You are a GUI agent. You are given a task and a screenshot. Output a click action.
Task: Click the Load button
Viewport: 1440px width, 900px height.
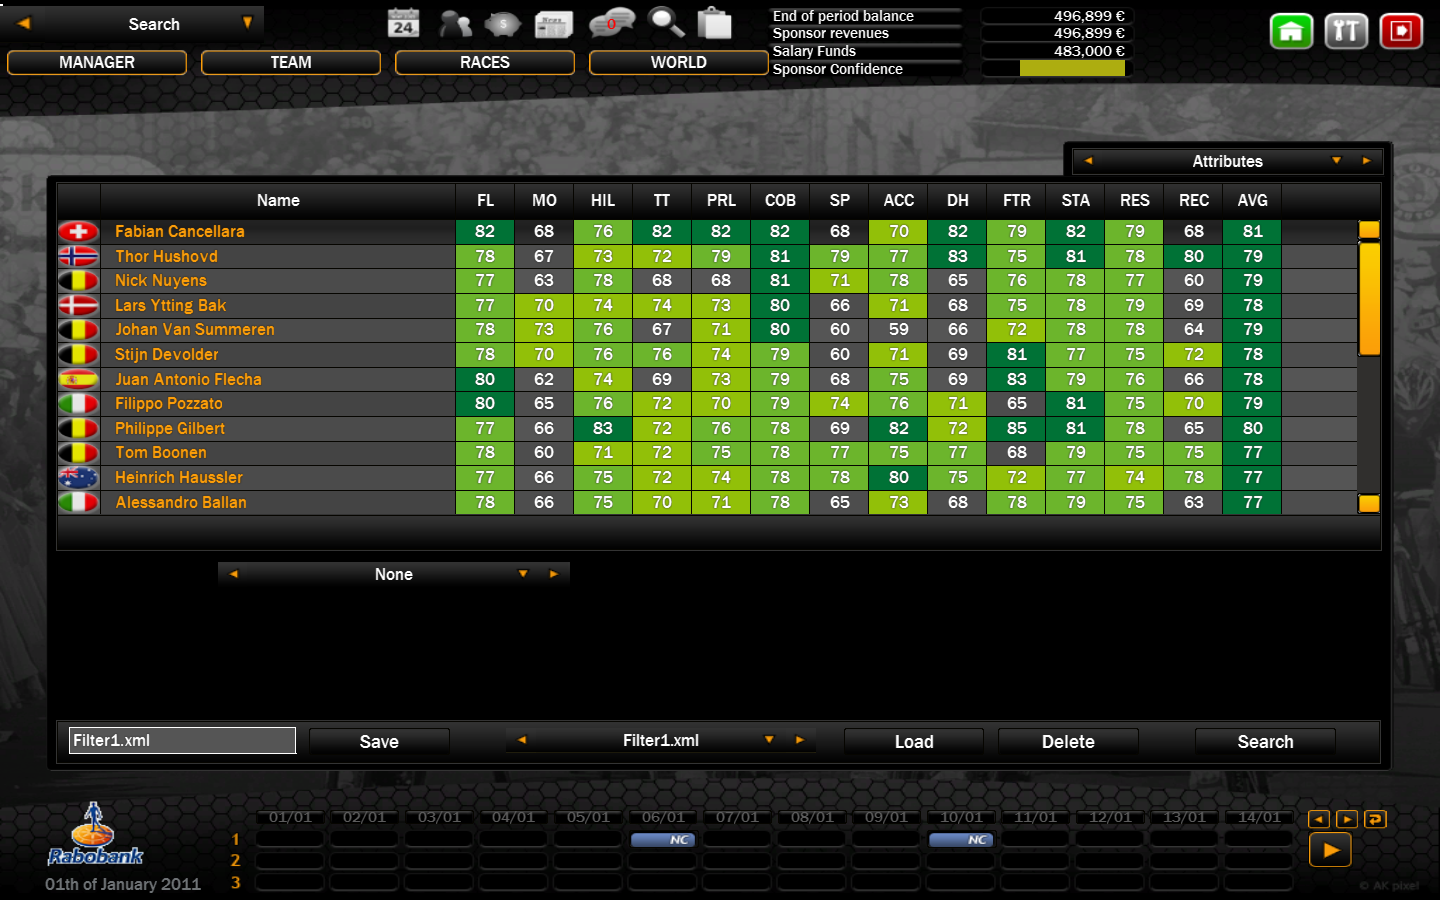click(913, 741)
